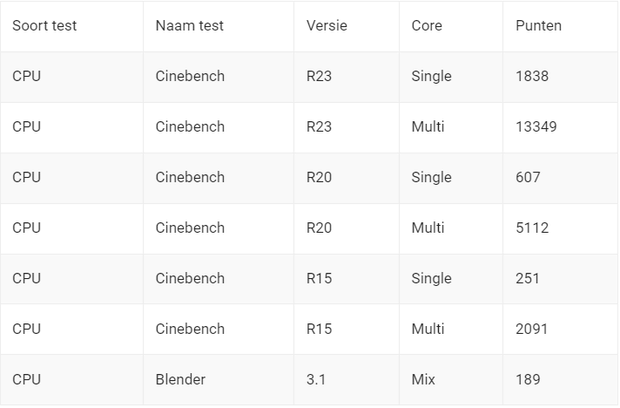Click the score 251 cell
This screenshot has height=408, width=620.
(528, 278)
